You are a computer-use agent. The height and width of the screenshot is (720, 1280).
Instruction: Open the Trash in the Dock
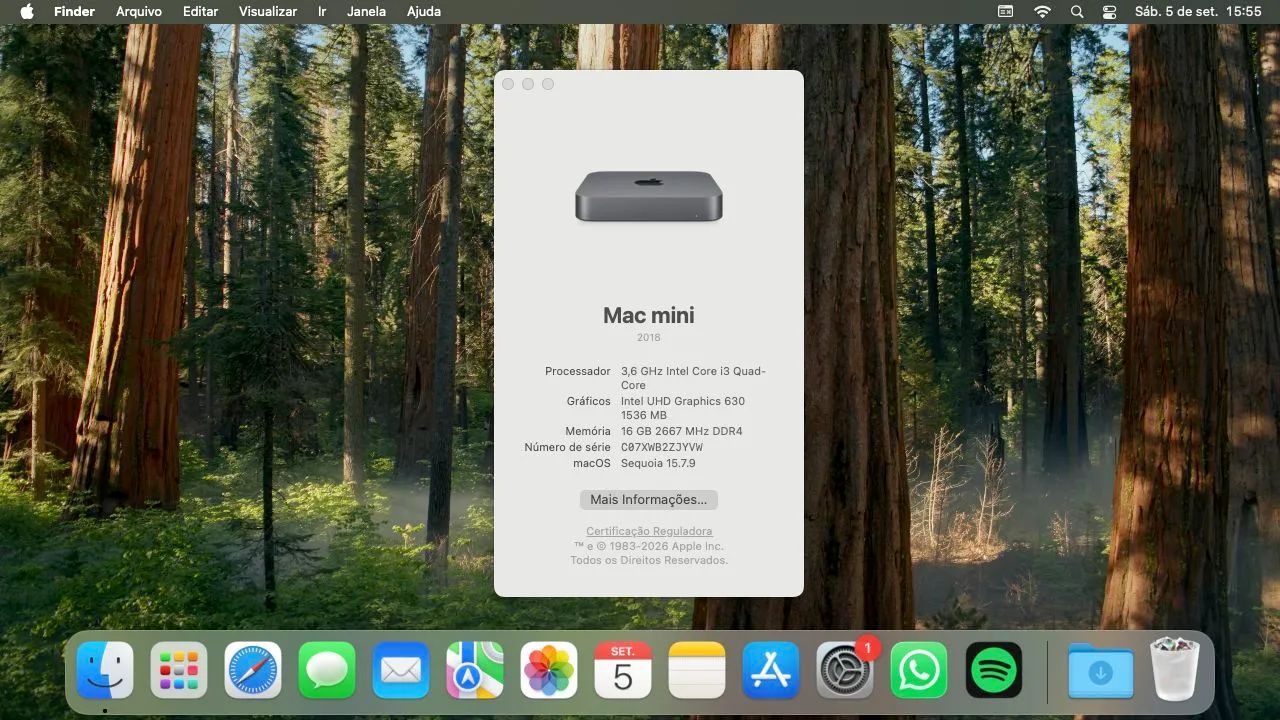[1175, 669]
